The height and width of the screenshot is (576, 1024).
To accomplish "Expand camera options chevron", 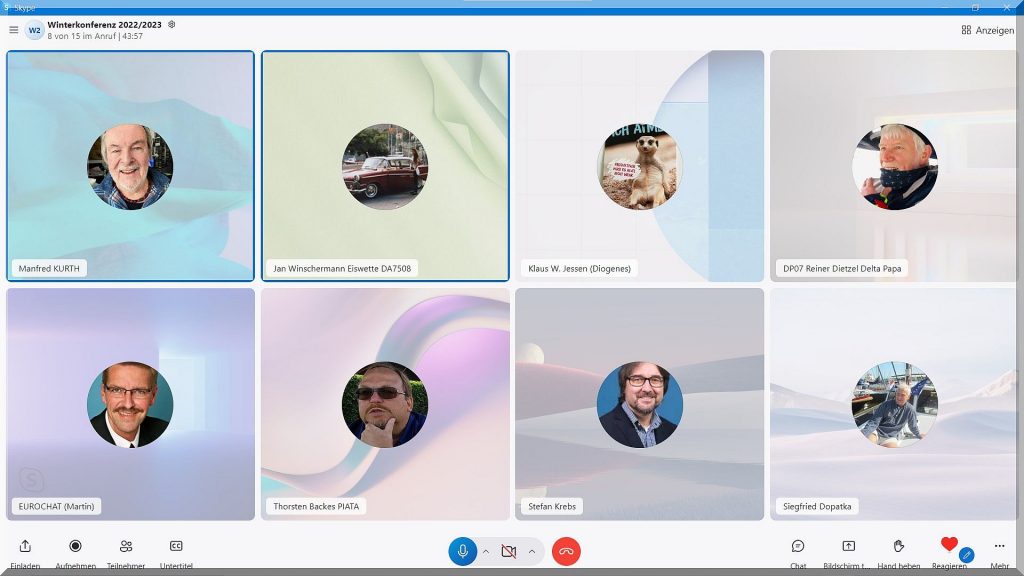I will coord(532,551).
